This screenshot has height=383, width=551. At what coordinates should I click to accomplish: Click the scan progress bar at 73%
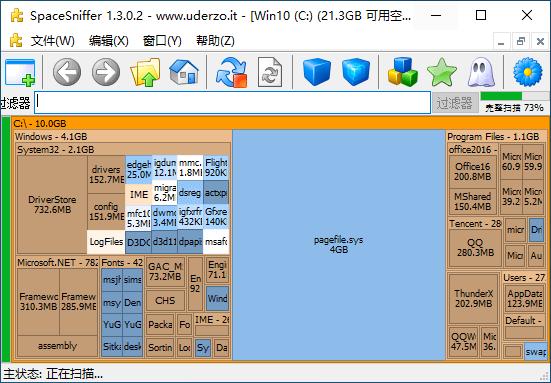(x=514, y=96)
